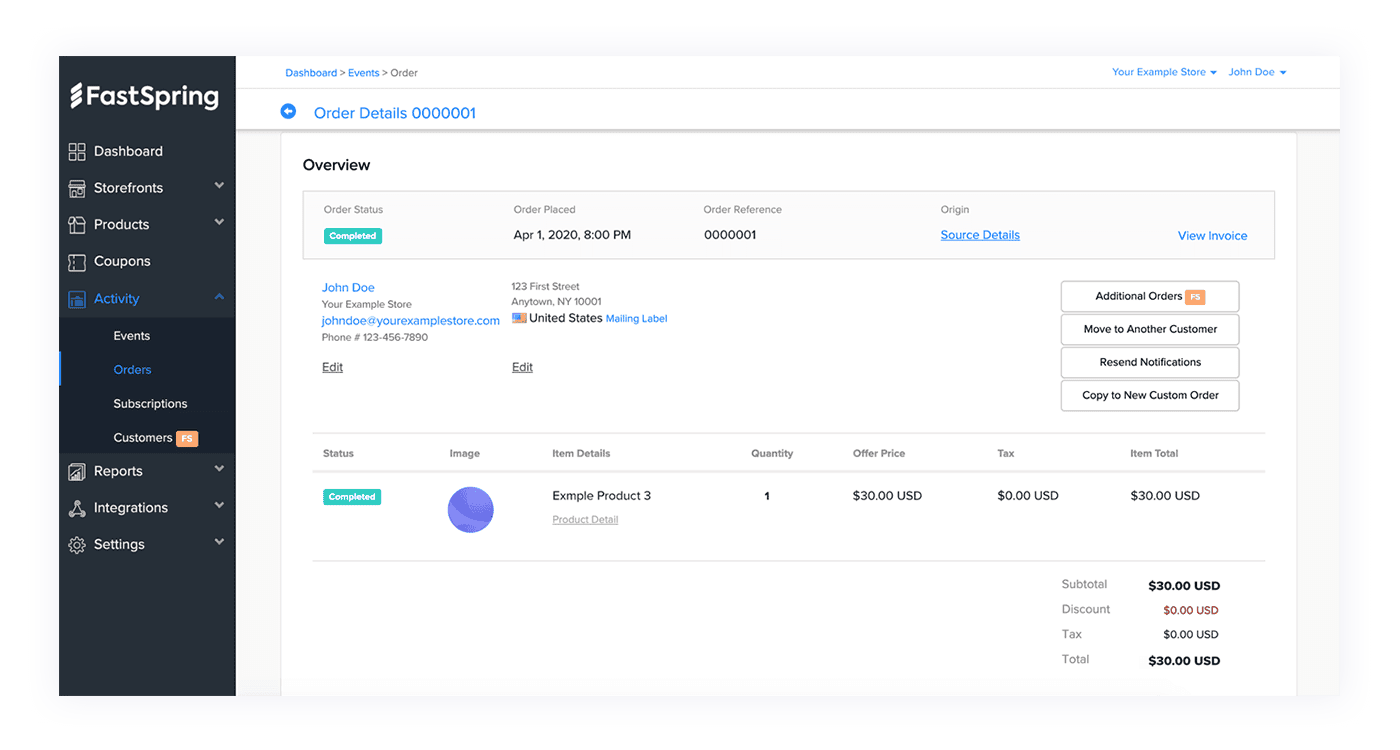Click the Storefronts shop icon
Viewport: 1400px width, 750px height.
77,188
